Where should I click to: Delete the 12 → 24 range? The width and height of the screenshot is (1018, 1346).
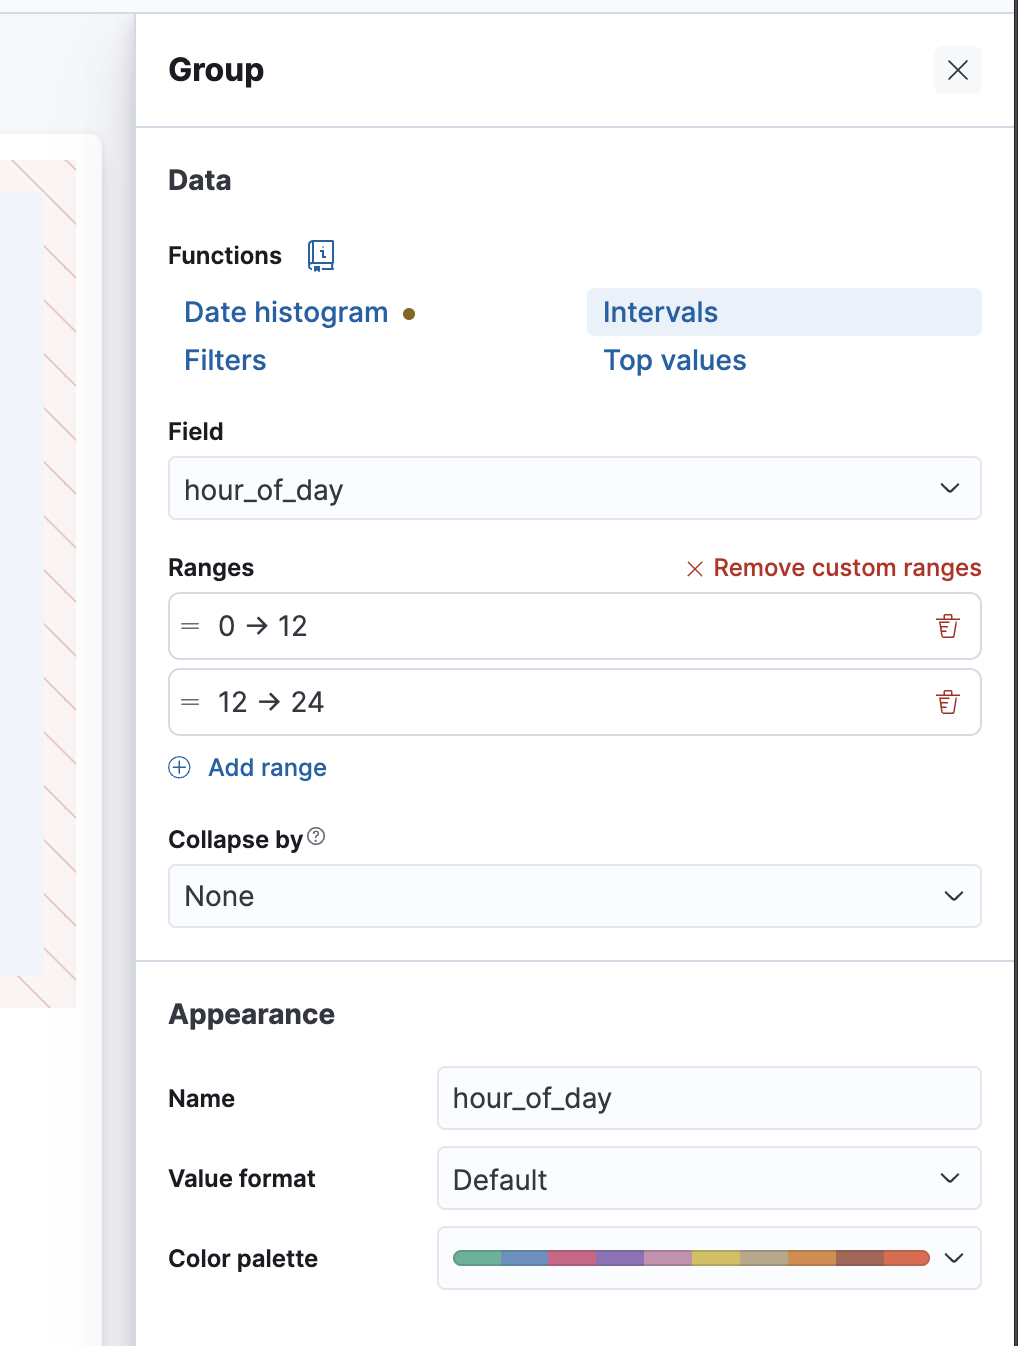948,702
